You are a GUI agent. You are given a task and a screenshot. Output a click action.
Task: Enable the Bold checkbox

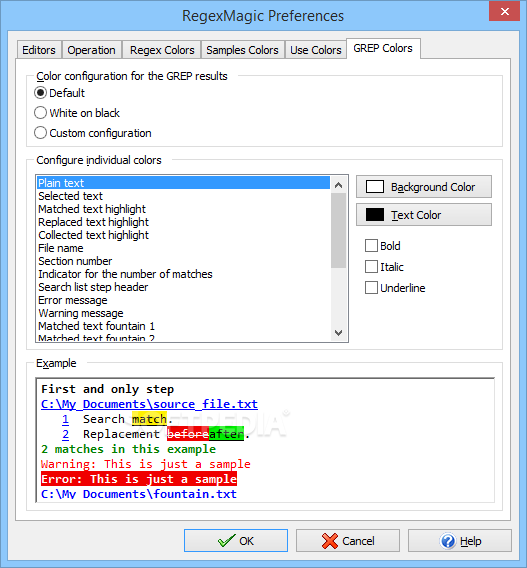371,246
